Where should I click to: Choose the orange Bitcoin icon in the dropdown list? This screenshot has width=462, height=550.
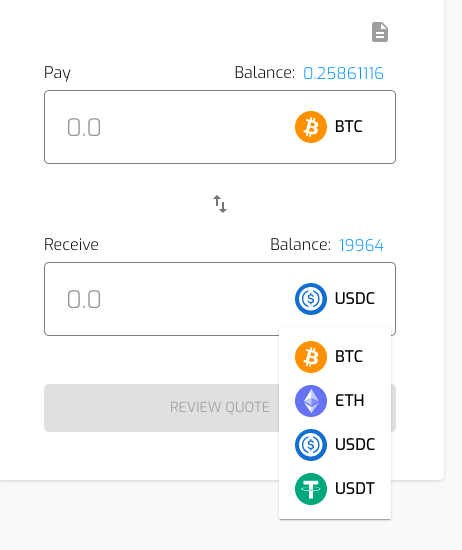[311, 357]
